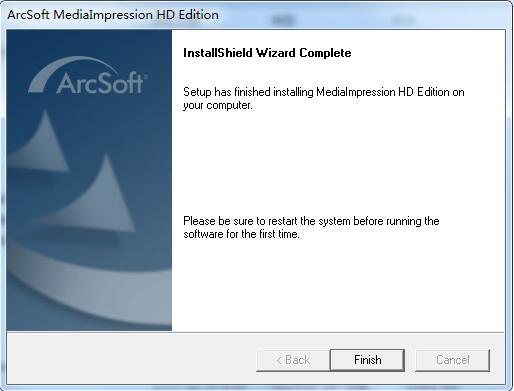Click the words your computer in the message
The image size is (514, 391).
pyautogui.click(x=217, y=106)
